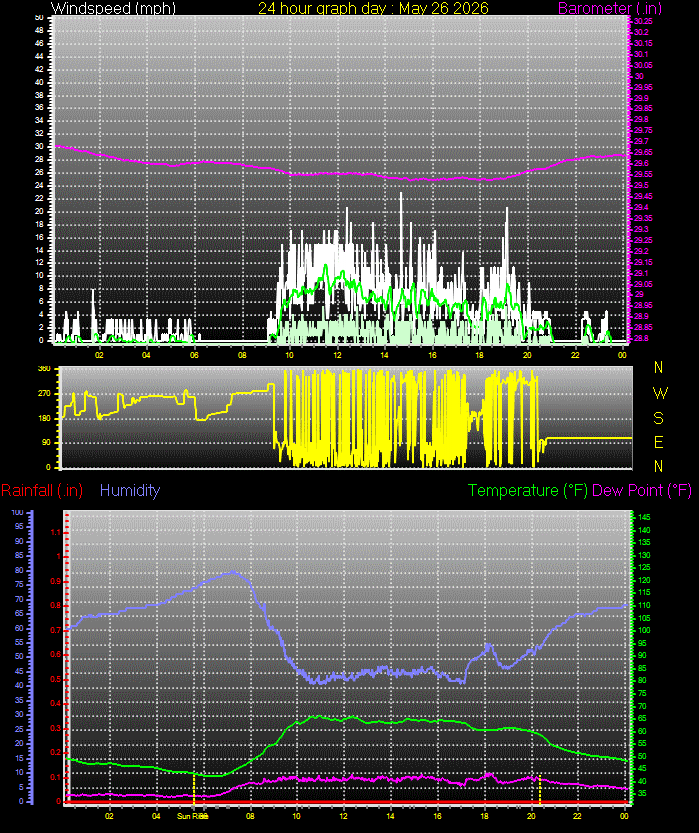Click the "0.5" value on rainfall axis
Screen dimensions: 699x833
[56, 679]
